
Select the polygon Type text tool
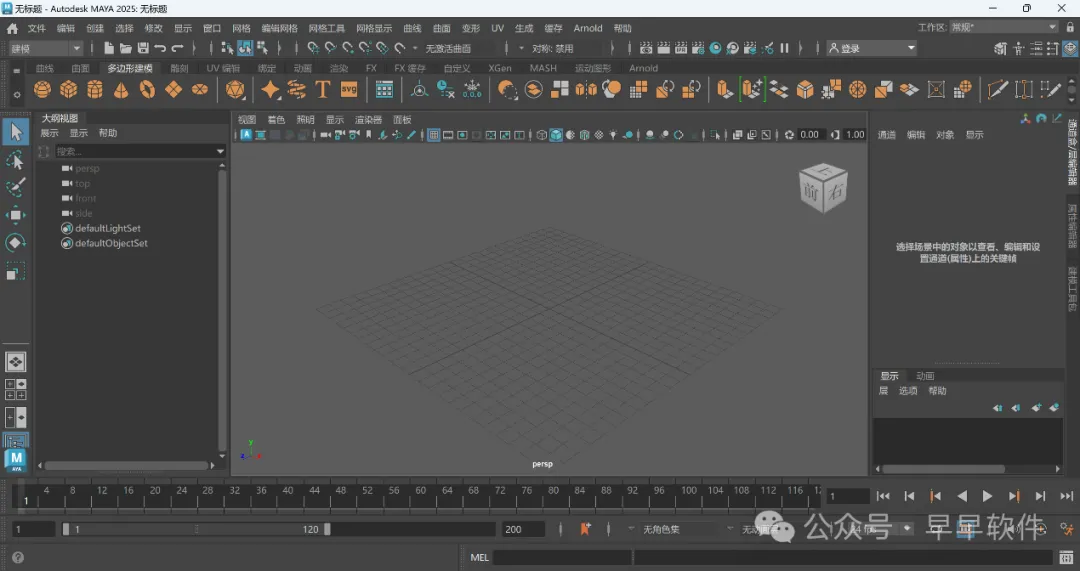pos(323,90)
